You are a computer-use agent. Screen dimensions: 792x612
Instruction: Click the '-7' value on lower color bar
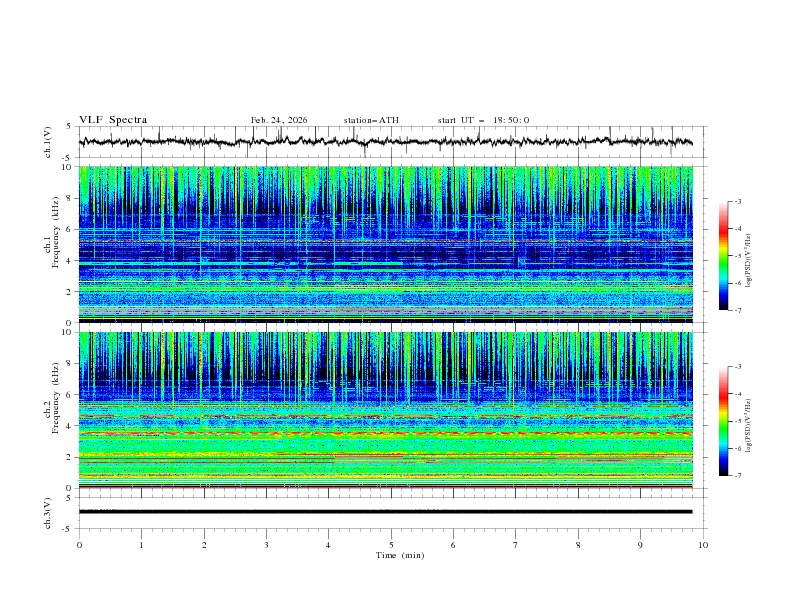[737, 475]
